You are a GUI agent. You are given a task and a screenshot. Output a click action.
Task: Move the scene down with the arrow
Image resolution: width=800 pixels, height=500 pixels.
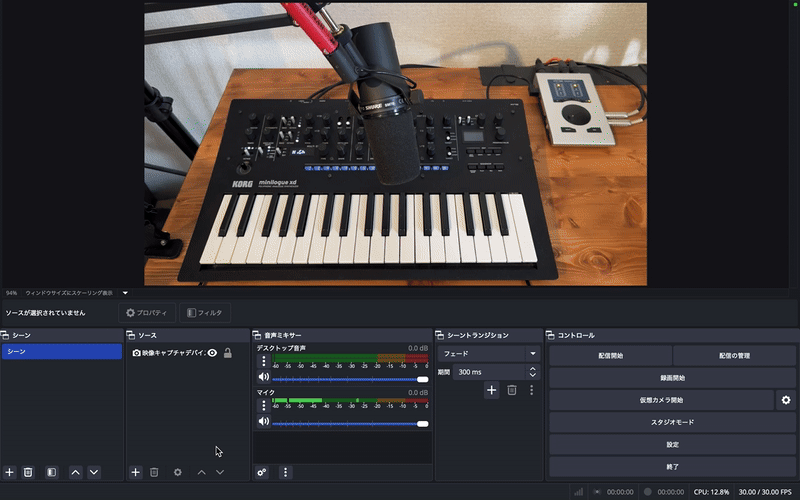[94, 472]
